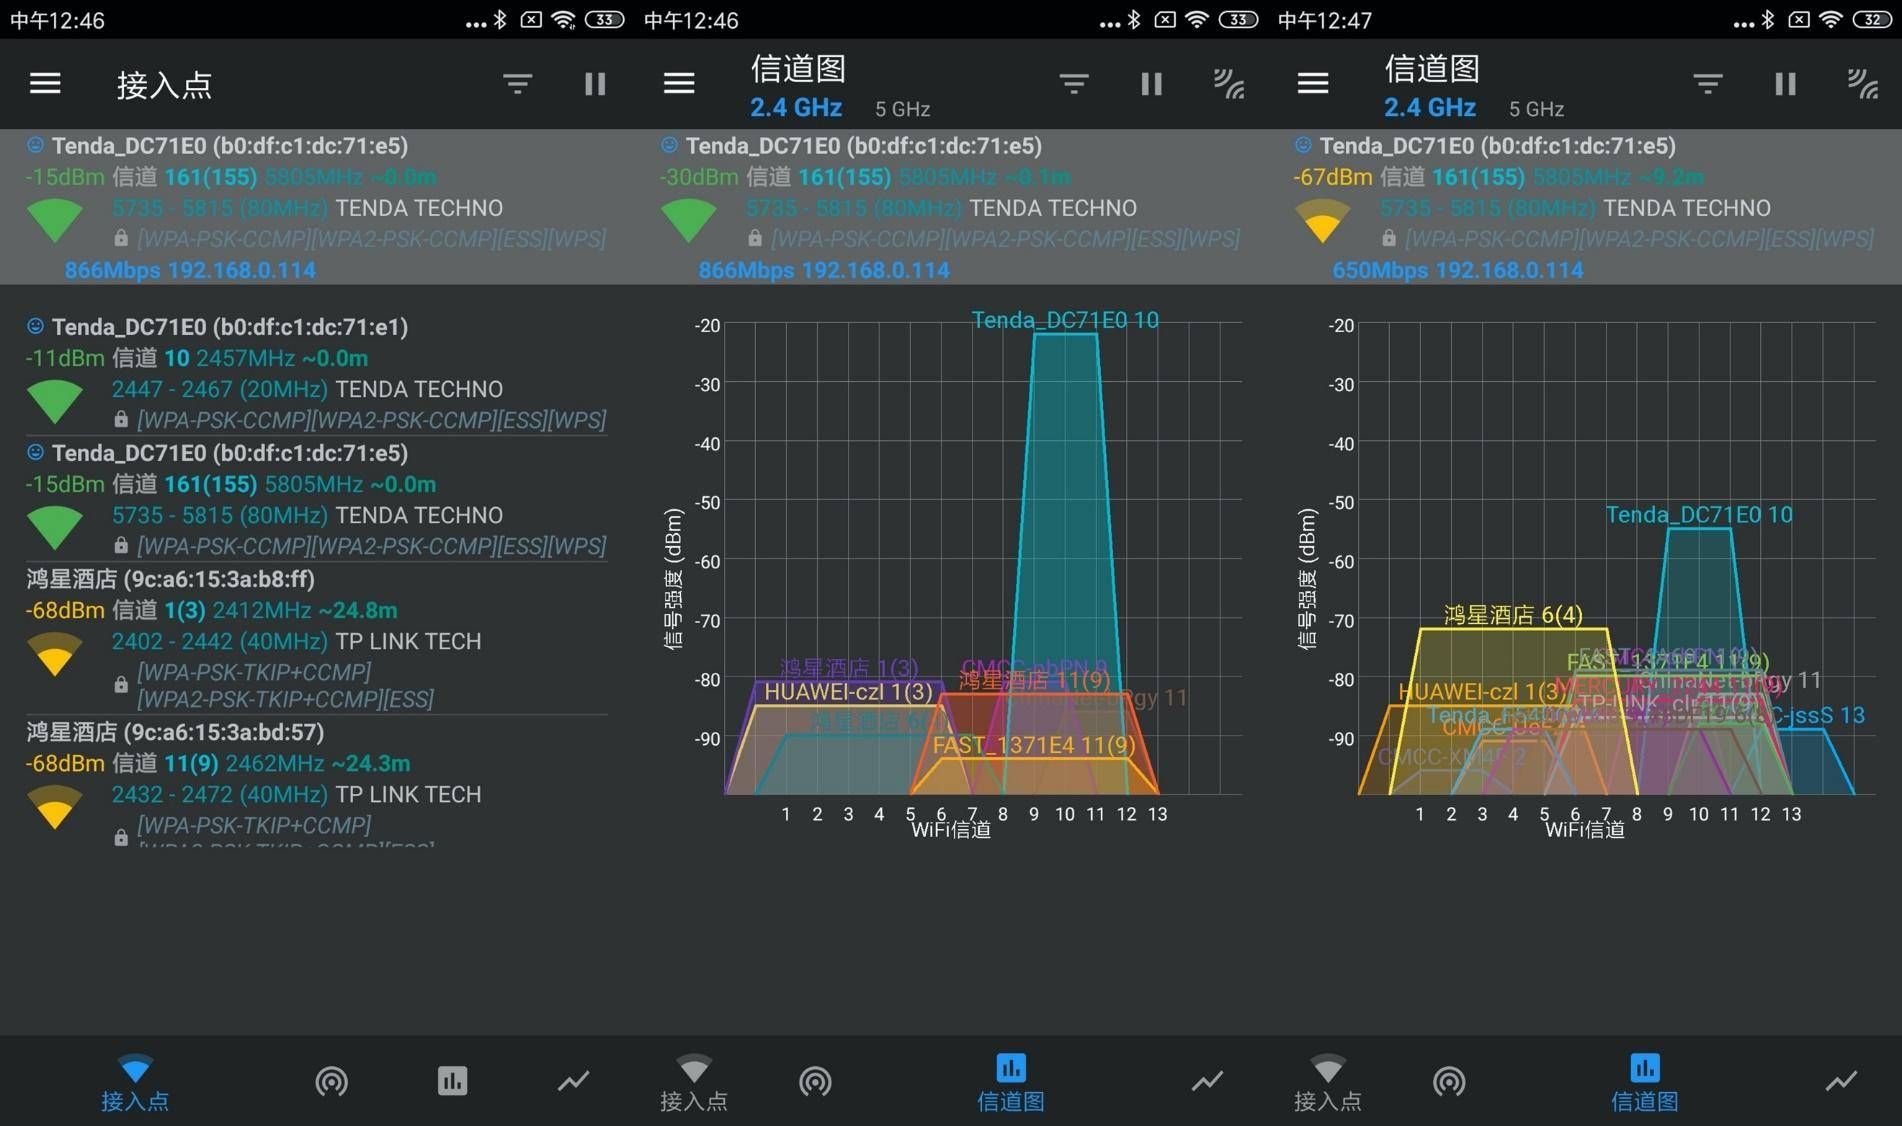Open hamburger menu on the 接入点 screen
This screenshot has width=1902, height=1126.
pyautogui.click(x=45, y=84)
